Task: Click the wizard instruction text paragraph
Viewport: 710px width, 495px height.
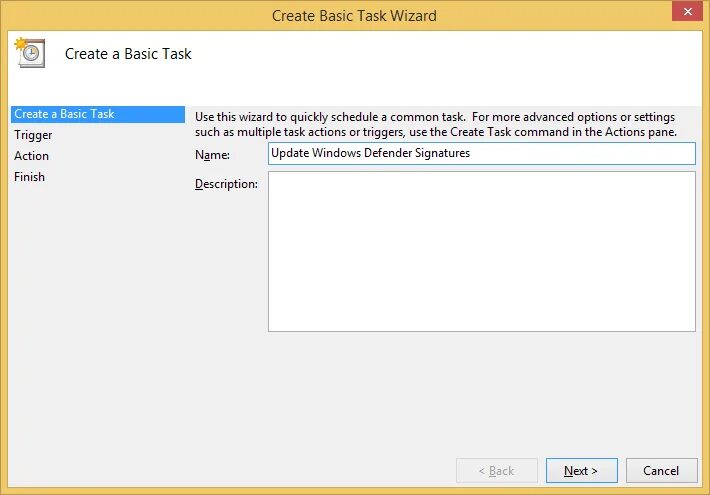Action: click(436, 124)
